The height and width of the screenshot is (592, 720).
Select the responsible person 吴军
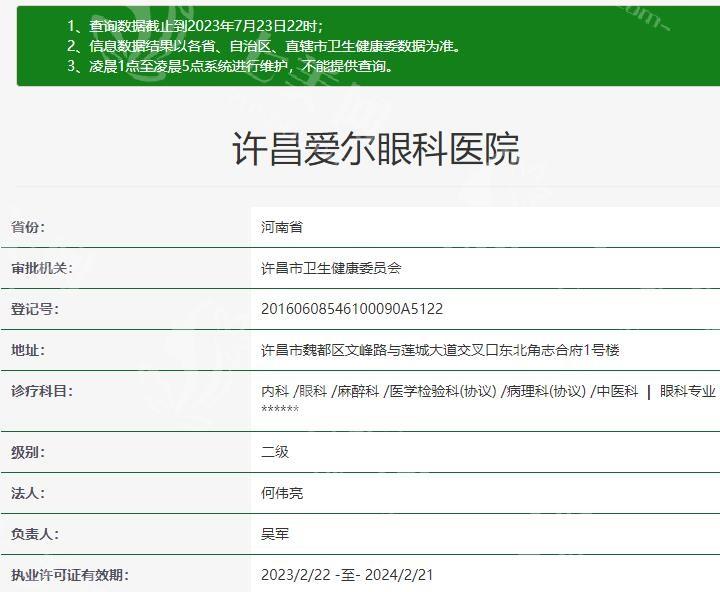[275, 534]
